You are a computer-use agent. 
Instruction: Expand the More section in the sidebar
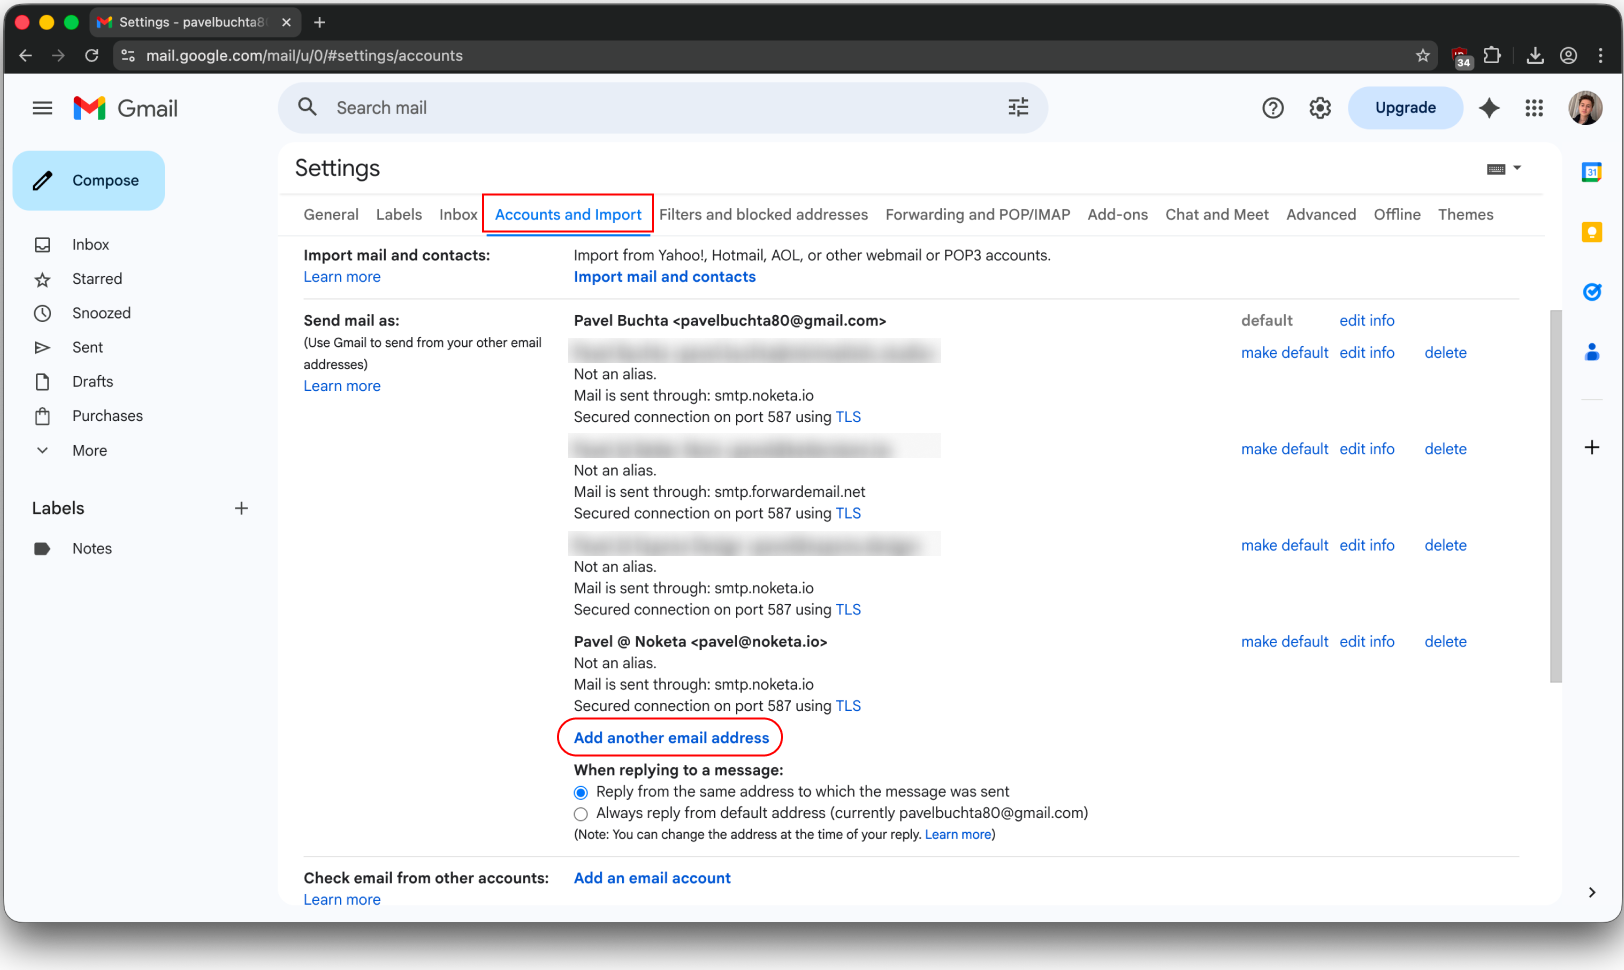click(x=89, y=450)
